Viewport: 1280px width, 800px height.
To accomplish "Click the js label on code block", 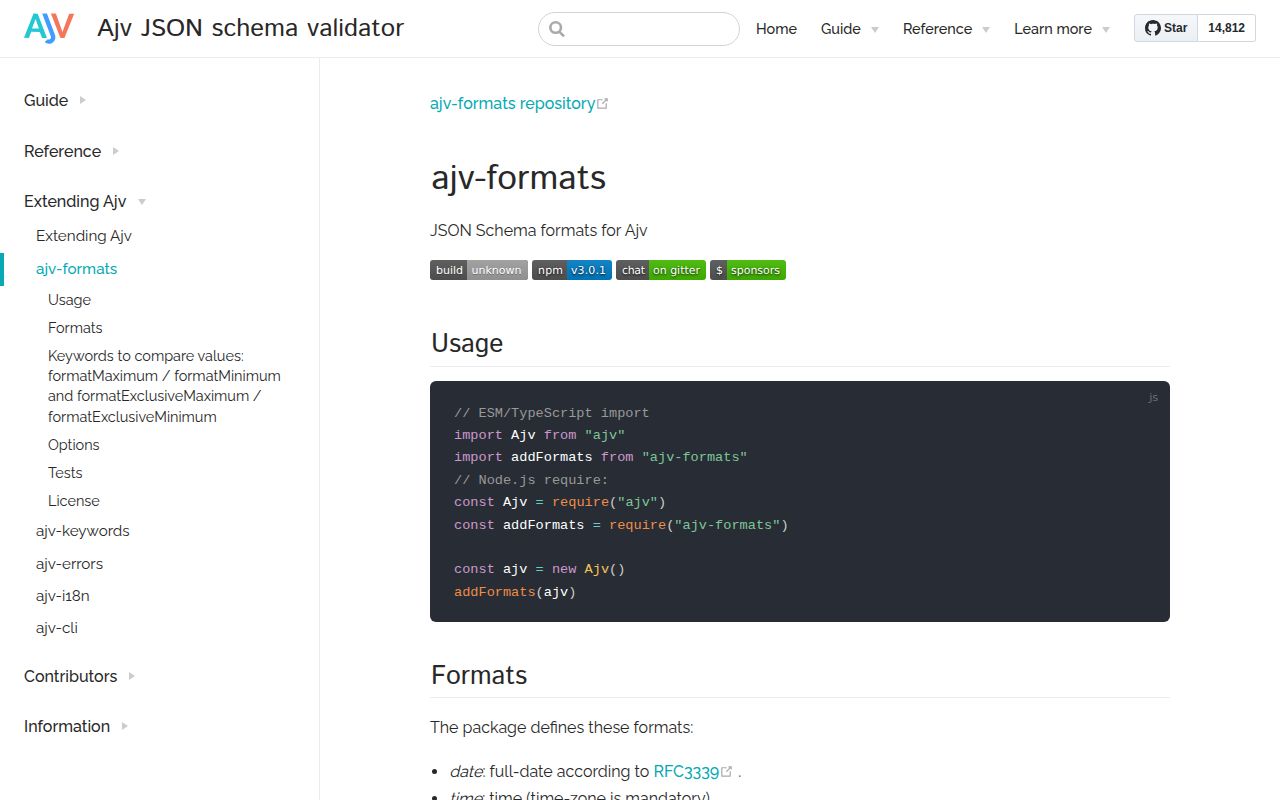I will click(1153, 397).
